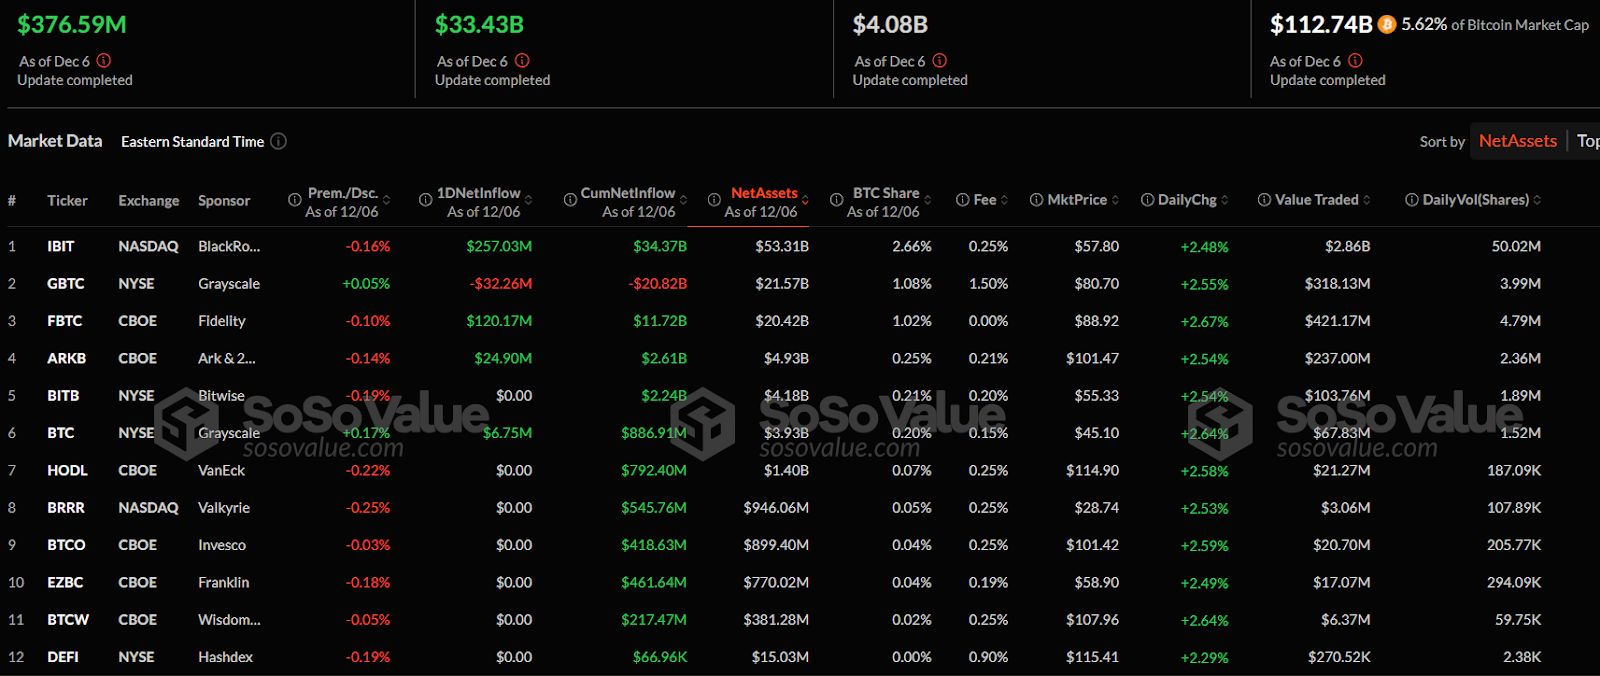
Task: Sort table by 1DNetInflow sort arrows
Action: coord(528,200)
